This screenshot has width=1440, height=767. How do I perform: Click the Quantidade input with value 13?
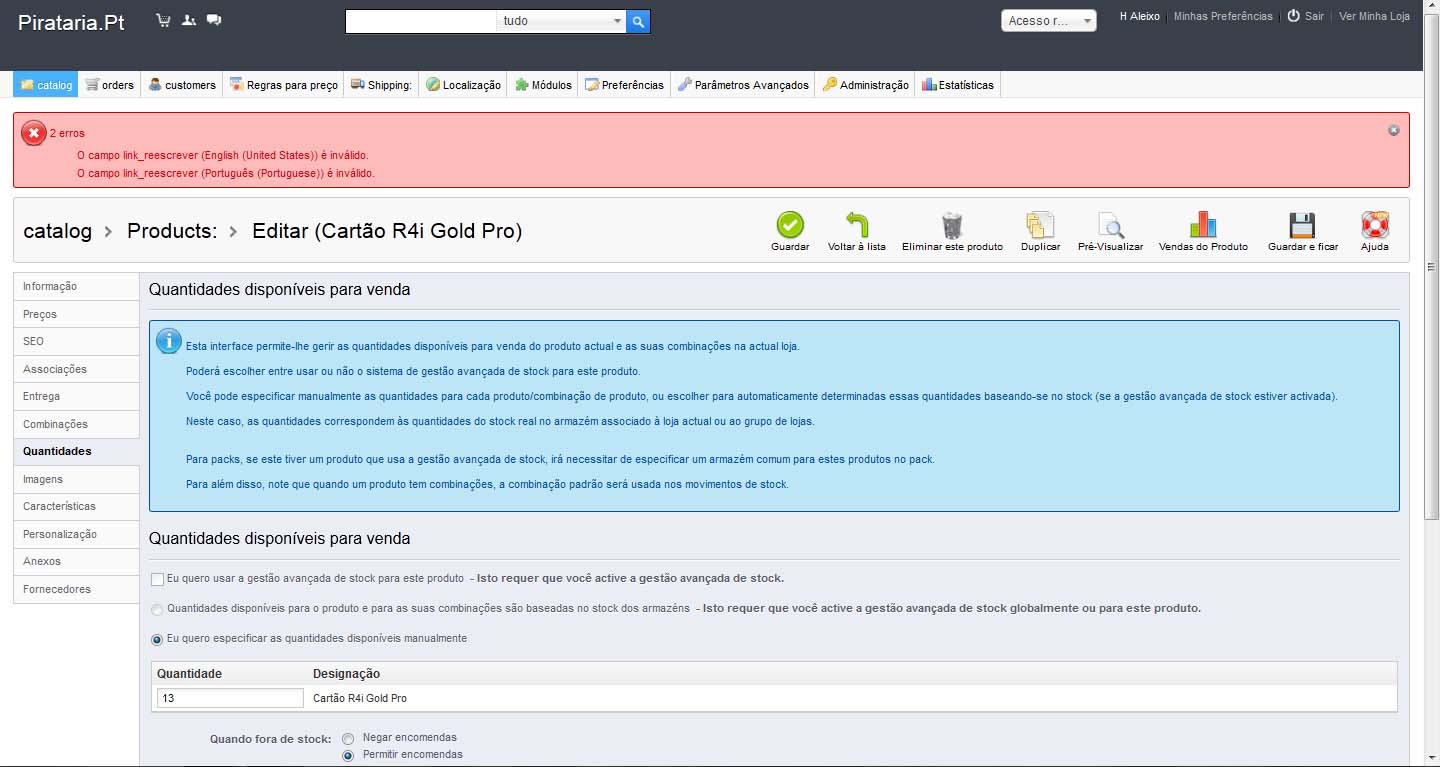coord(230,698)
